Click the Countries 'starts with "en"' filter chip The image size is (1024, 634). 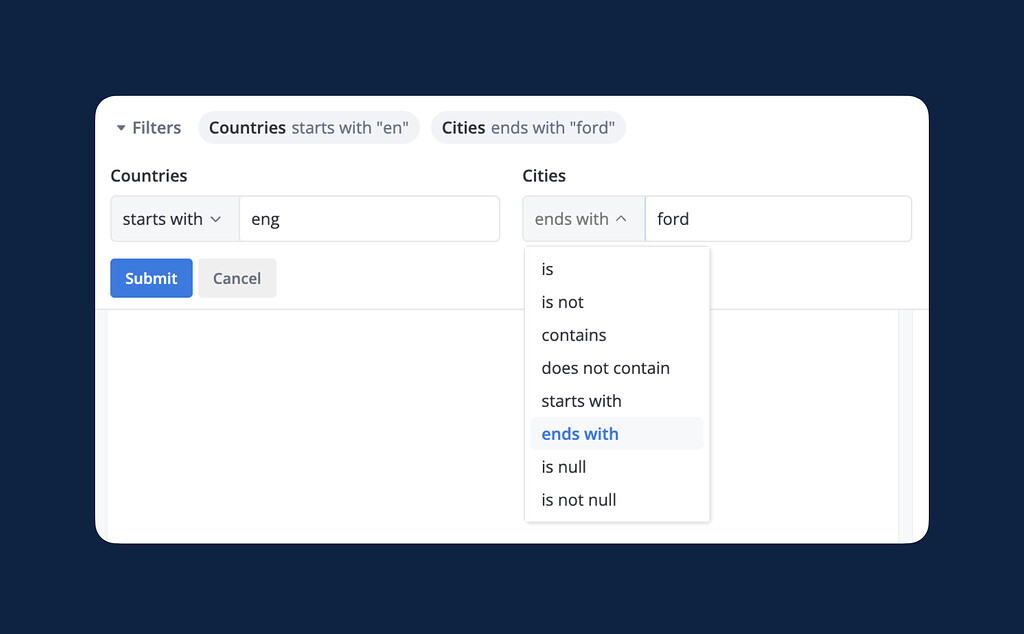(x=308, y=127)
